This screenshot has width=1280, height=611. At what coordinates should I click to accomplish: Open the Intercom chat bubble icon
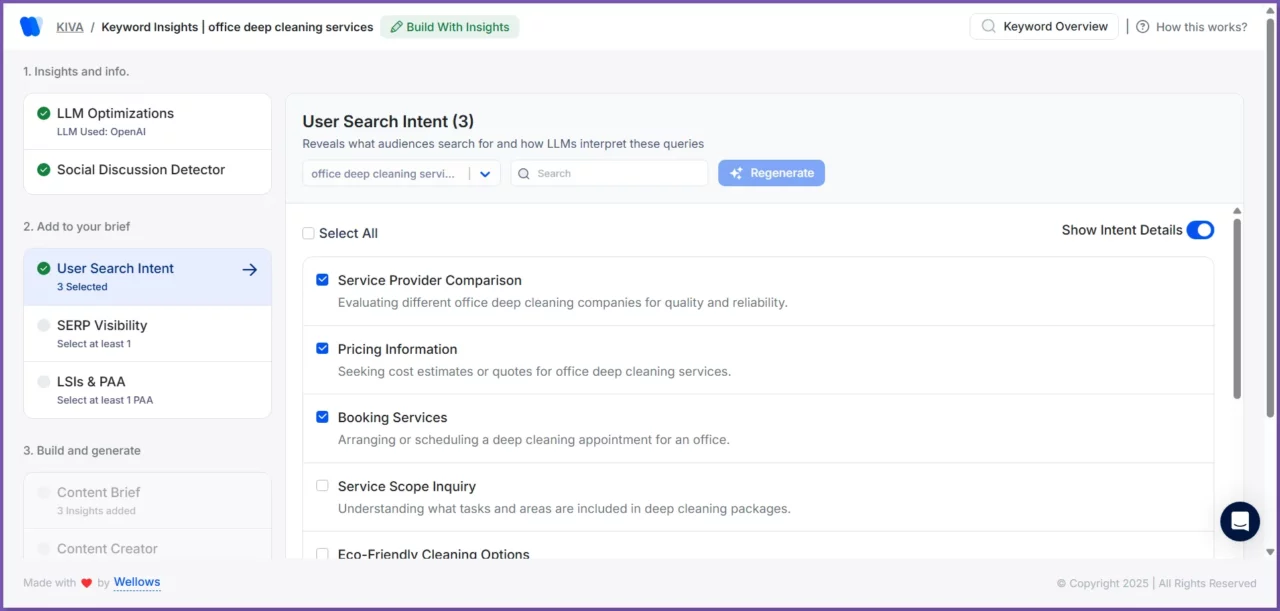[x=1239, y=521]
